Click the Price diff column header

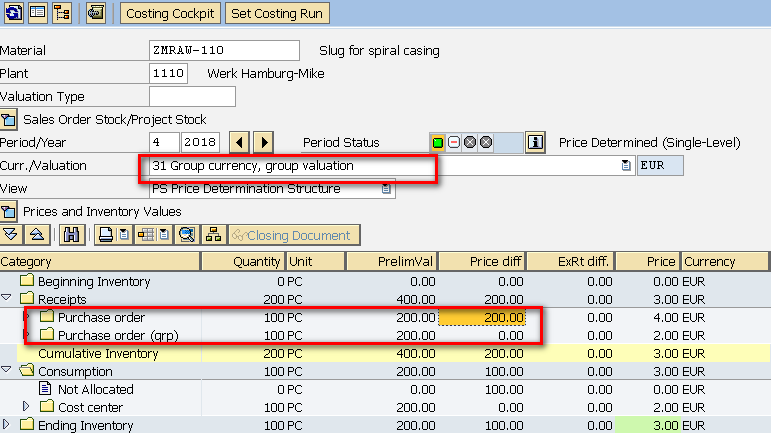(483, 261)
